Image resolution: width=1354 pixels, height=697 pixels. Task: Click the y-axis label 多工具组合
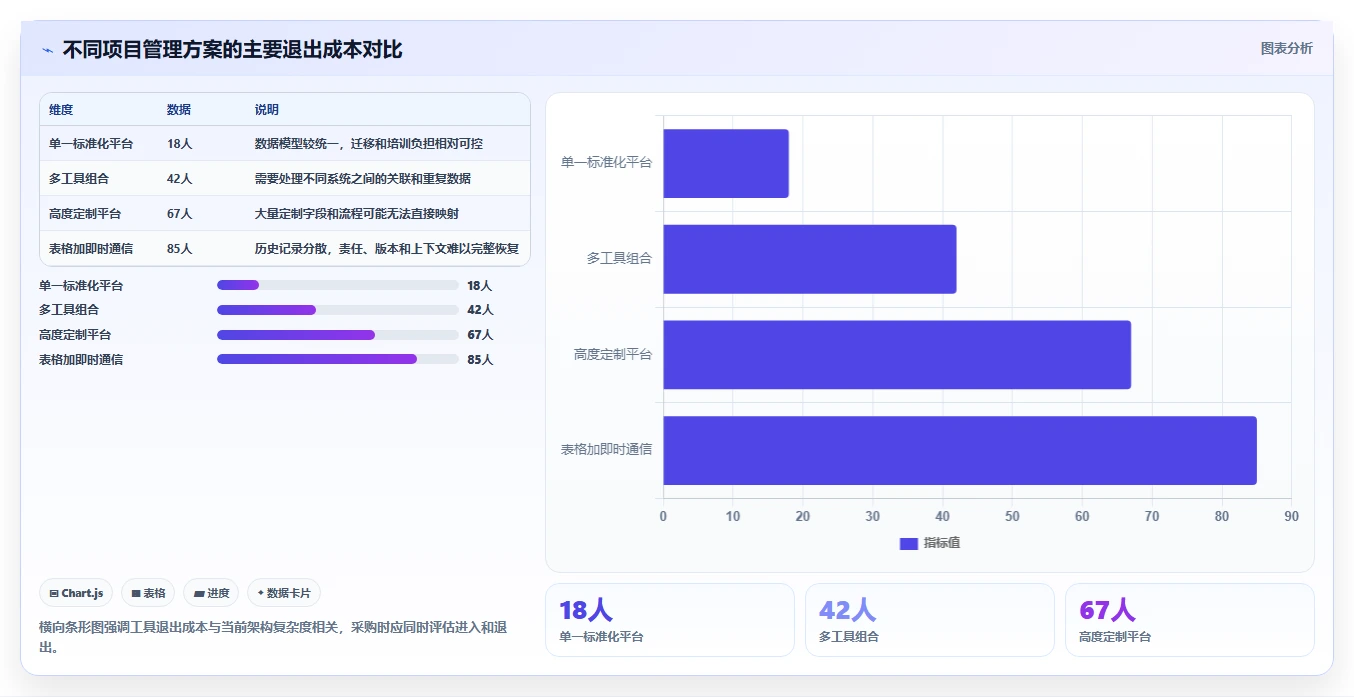619,259
